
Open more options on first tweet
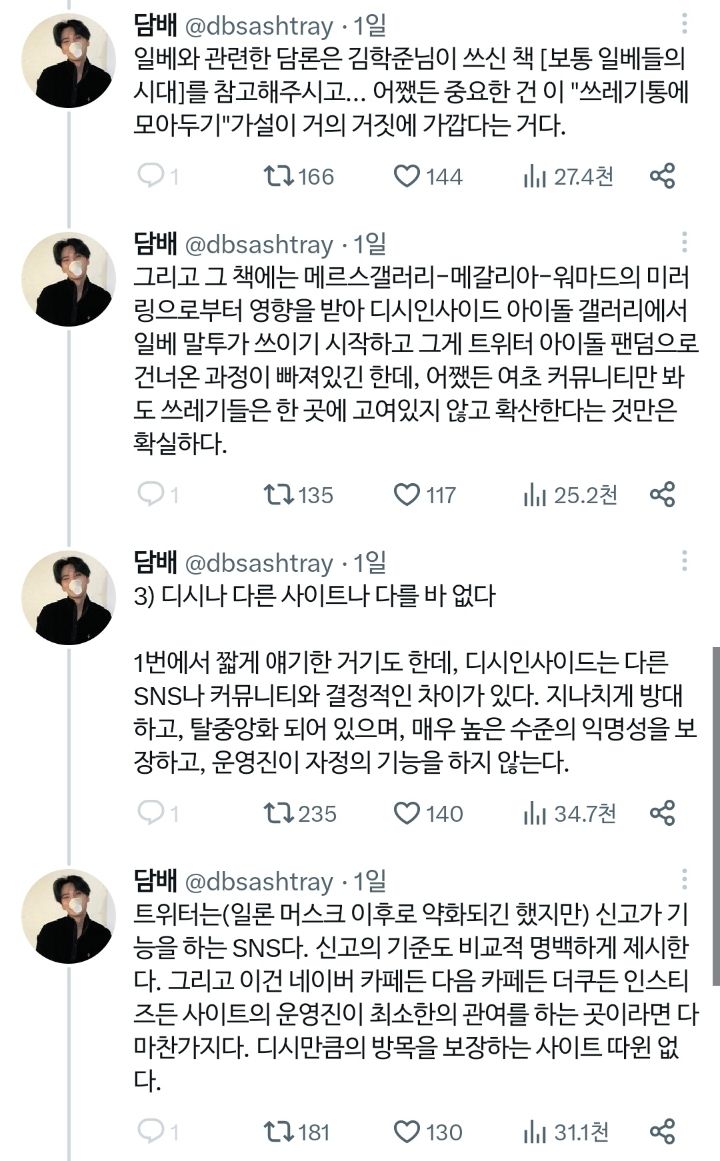point(683,23)
